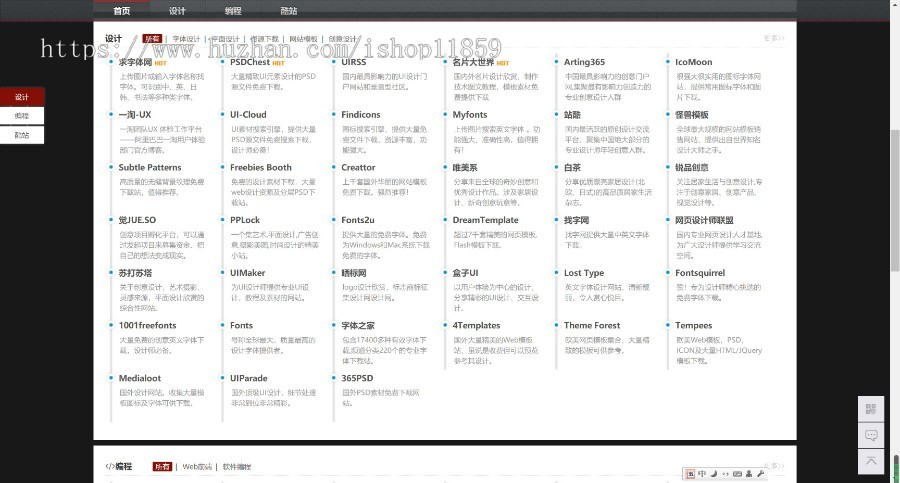The height and width of the screenshot is (483, 900).
Task: Open the 一淘-UX site link
Action: [135, 115]
